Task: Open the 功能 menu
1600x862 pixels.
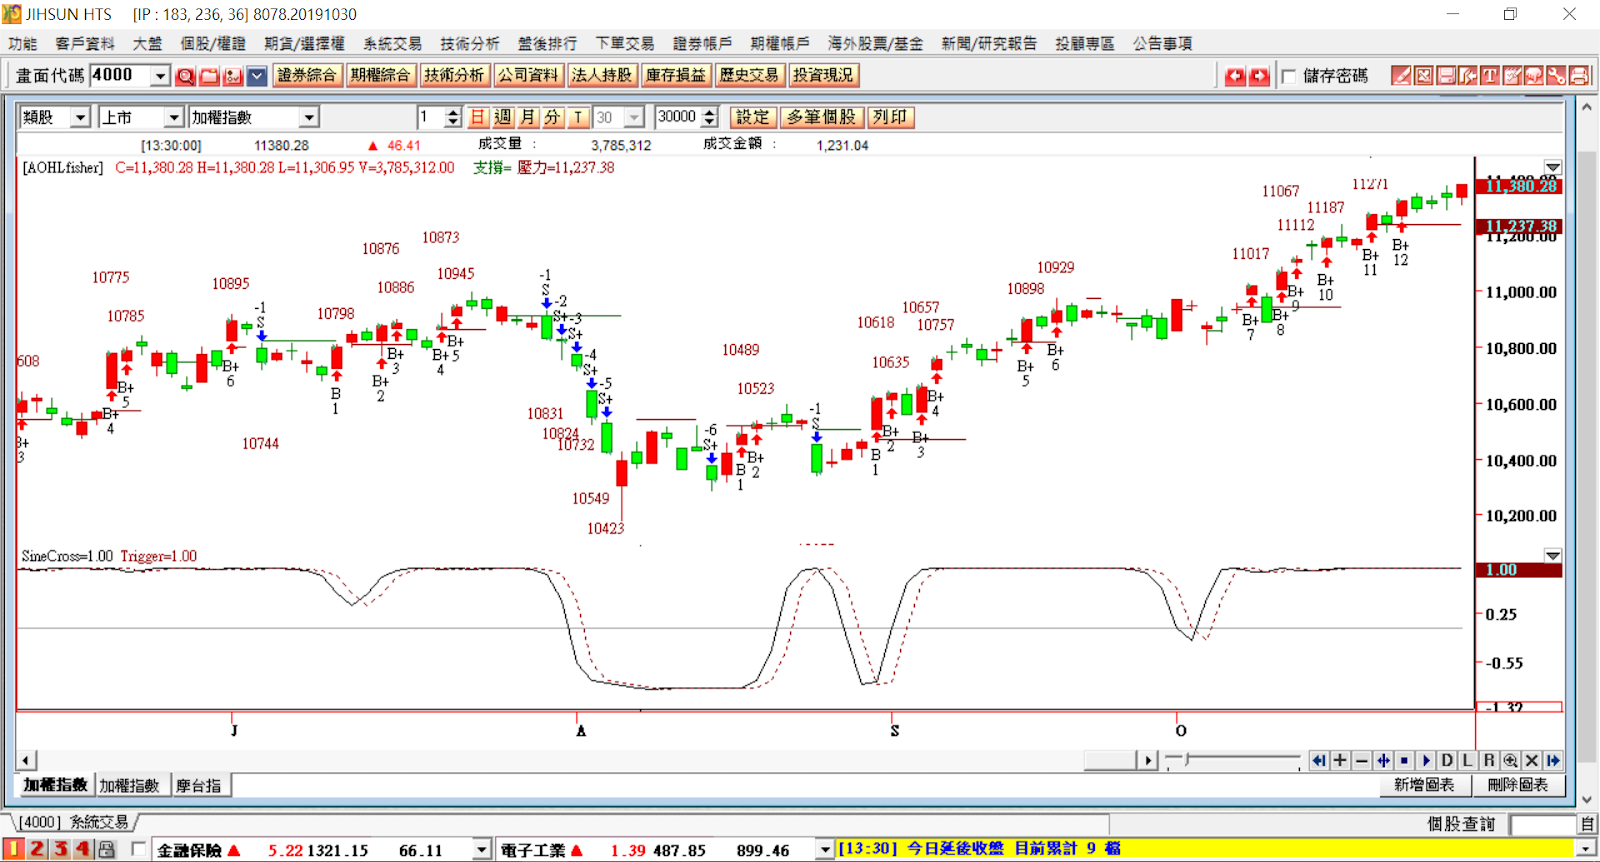Action: coord(22,43)
